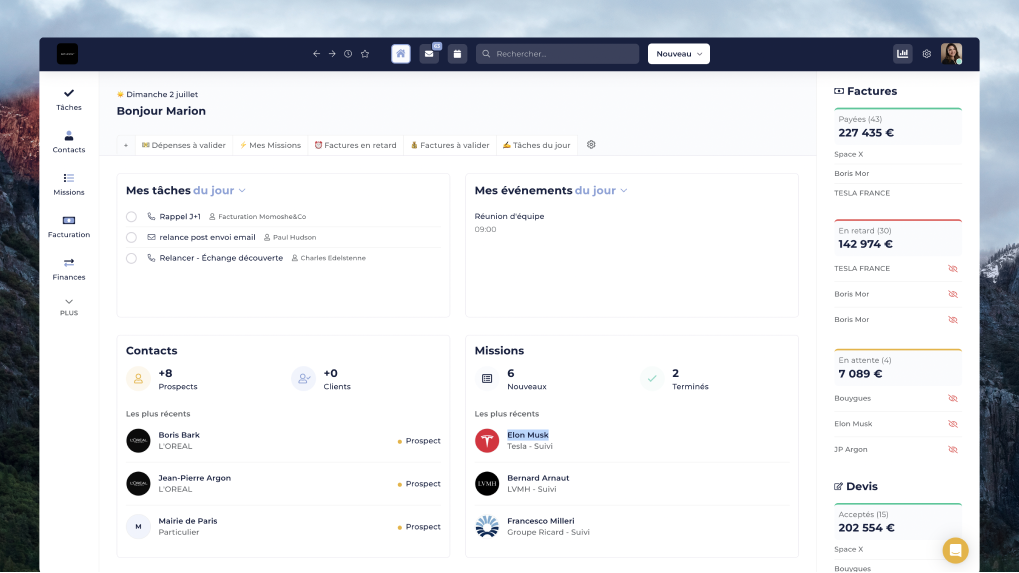Open En attente (4) invoices card
Screen dimensions: 1019x573
[897, 367]
